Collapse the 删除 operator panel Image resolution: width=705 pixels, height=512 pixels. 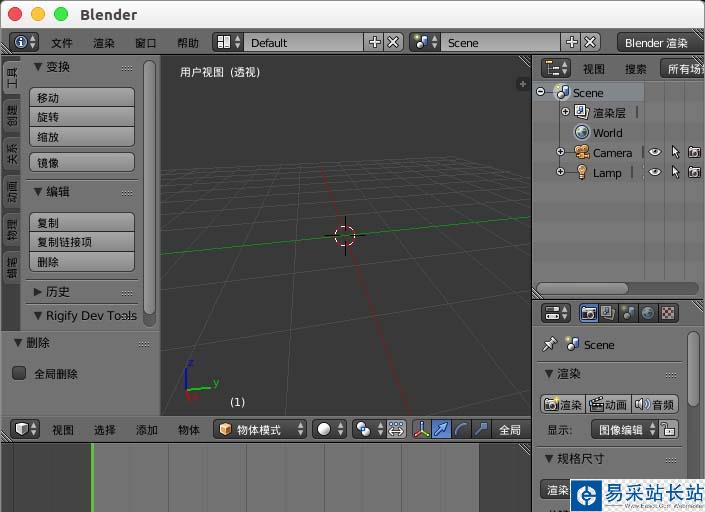[x=18, y=343]
